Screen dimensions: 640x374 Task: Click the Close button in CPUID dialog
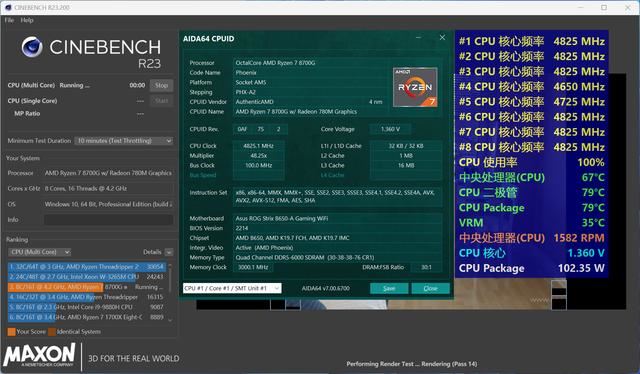(x=431, y=288)
